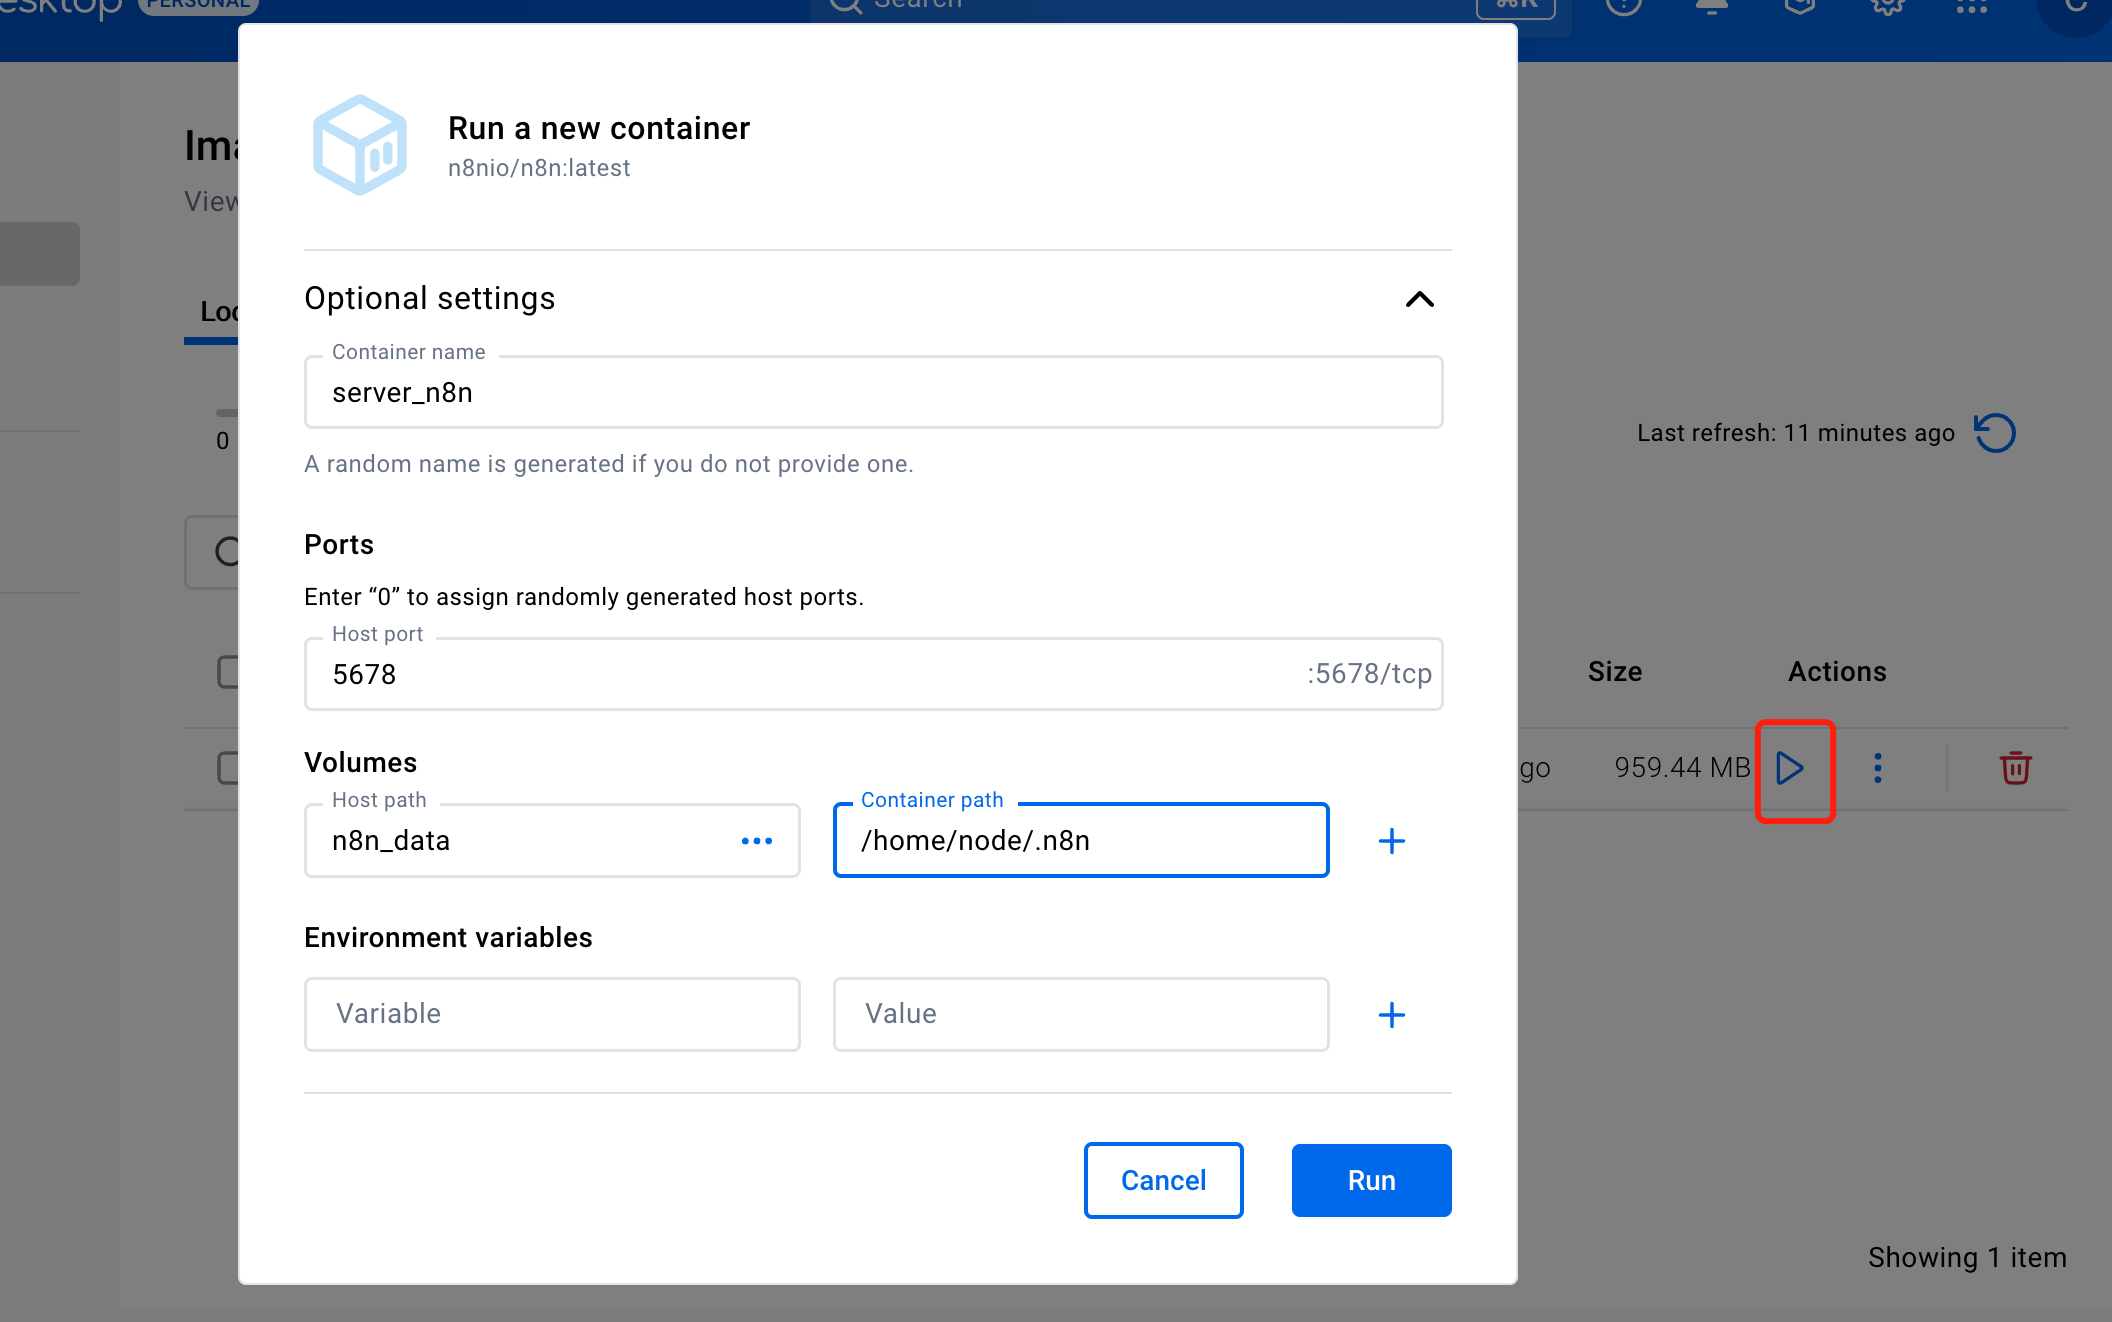Click plus icon to add volume
The width and height of the screenshot is (2112, 1322).
(1391, 841)
